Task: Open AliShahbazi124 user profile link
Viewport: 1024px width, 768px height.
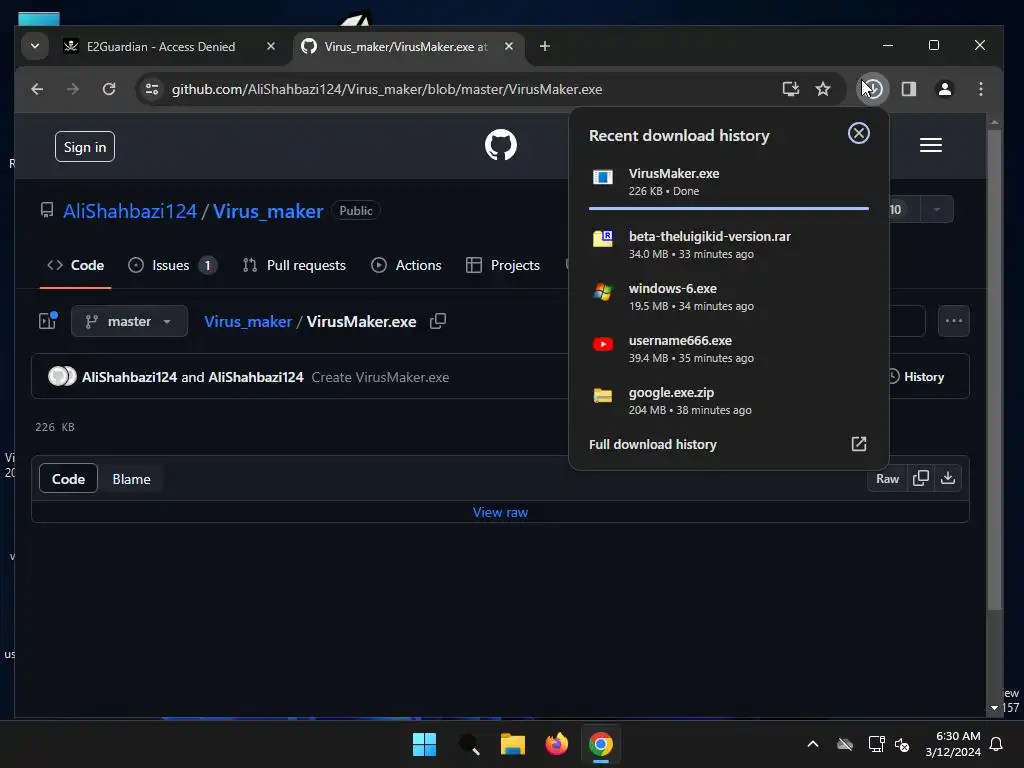Action: coord(130,211)
